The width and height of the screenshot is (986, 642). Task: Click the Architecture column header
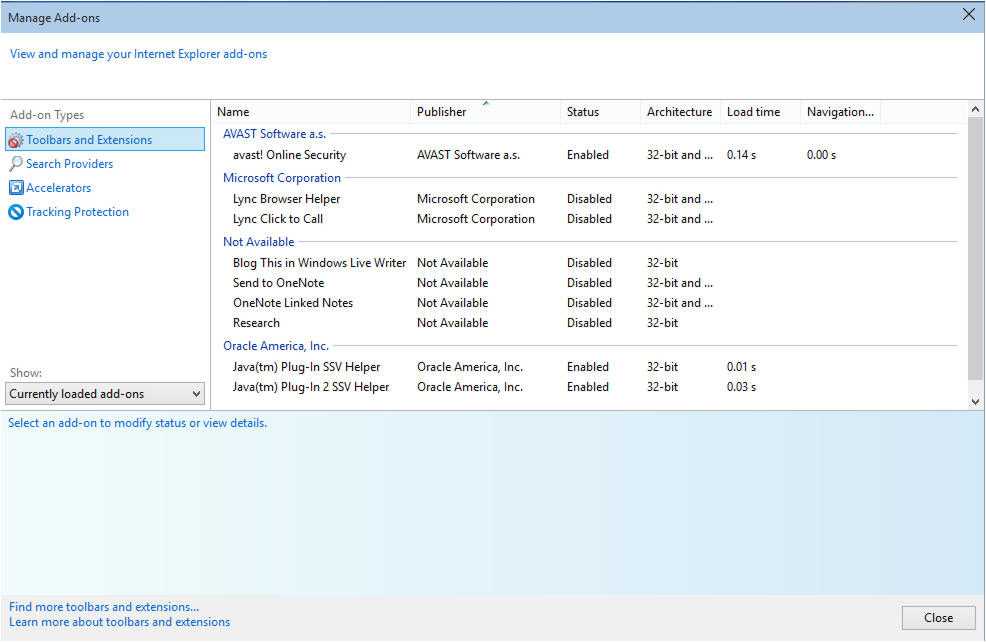[679, 112]
